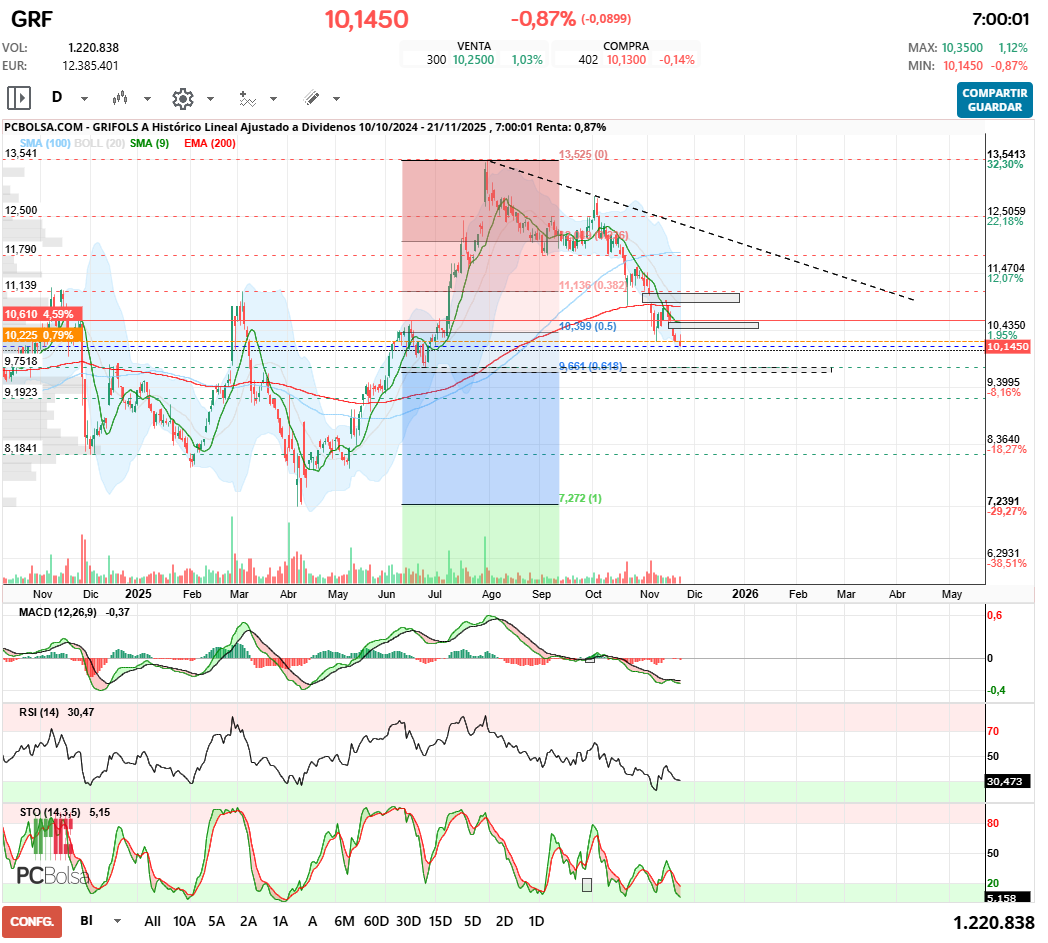The image size is (1048, 943).
Task: Click the GRF ticker symbol
Action: pos(32,19)
